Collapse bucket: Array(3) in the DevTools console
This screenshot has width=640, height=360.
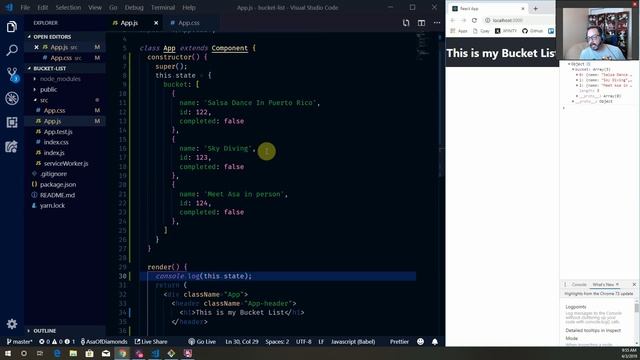pyautogui.click(x=573, y=69)
